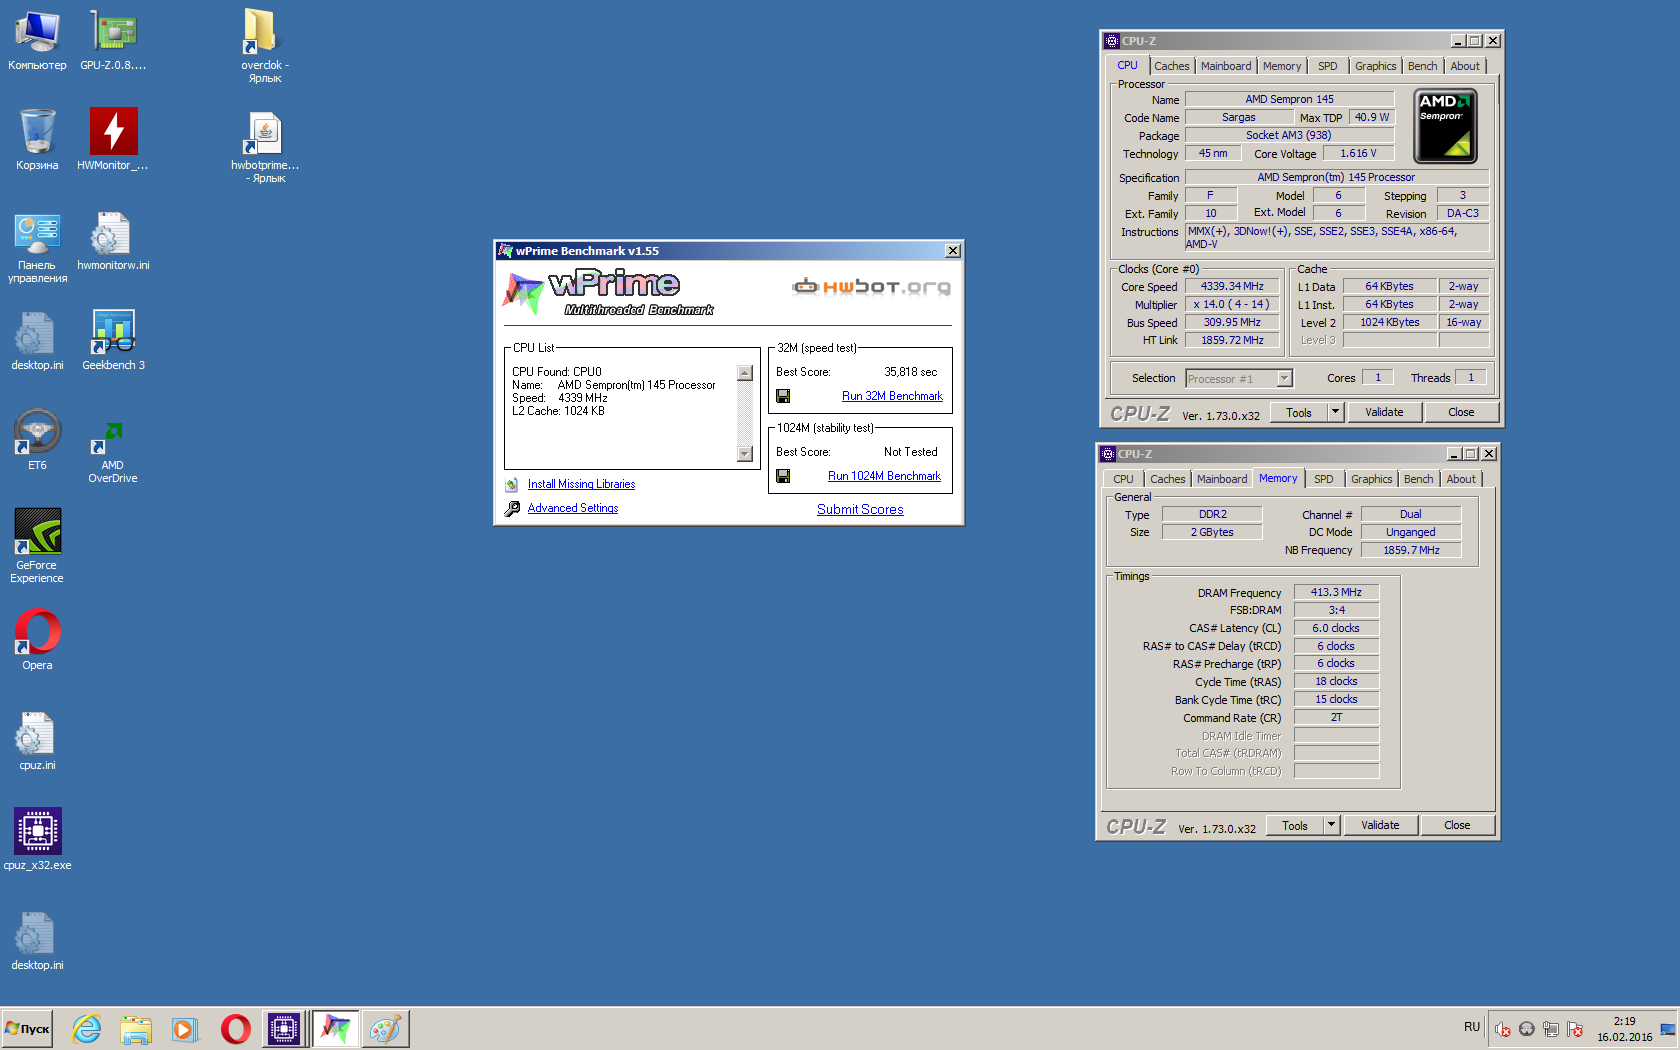
Task: Open About tab in top CPU-Z window
Action: [x=1465, y=66]
